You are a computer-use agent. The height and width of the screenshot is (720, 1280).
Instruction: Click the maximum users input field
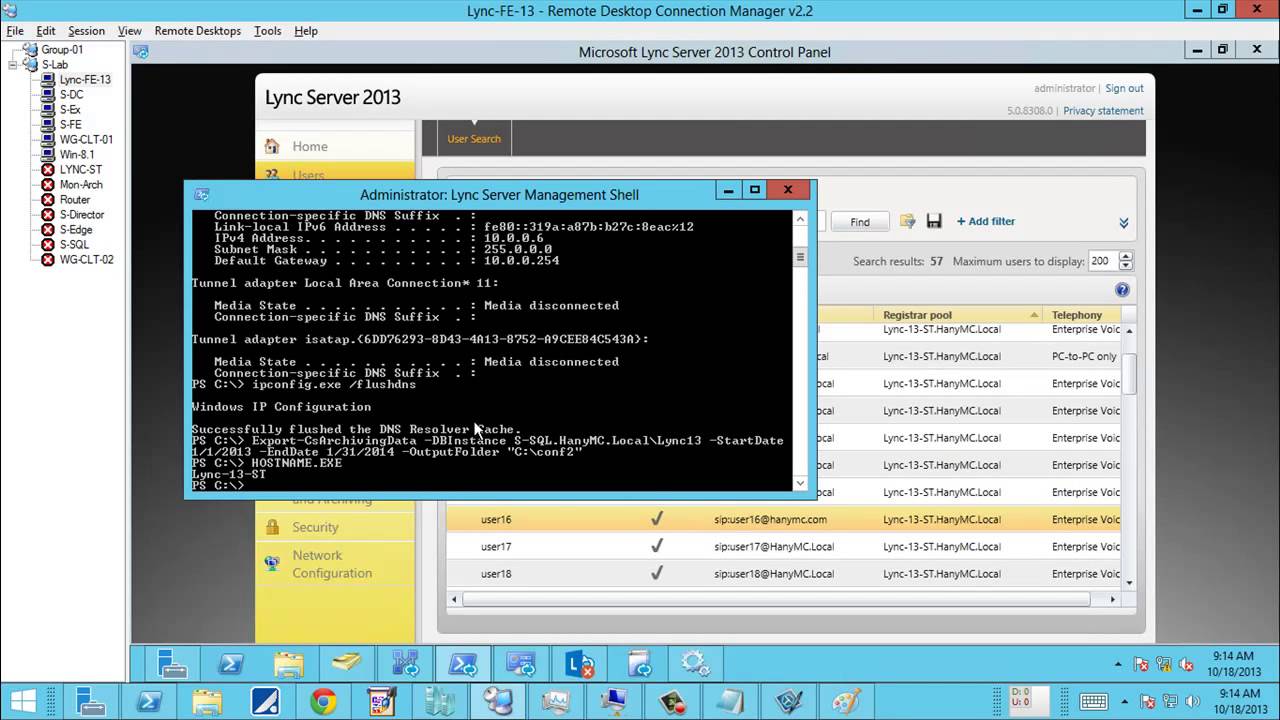1104,261
